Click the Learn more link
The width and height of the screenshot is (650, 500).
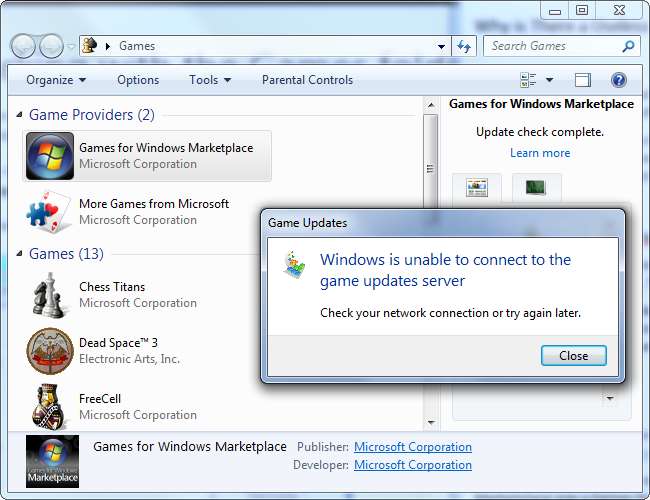tap(540, 153)
